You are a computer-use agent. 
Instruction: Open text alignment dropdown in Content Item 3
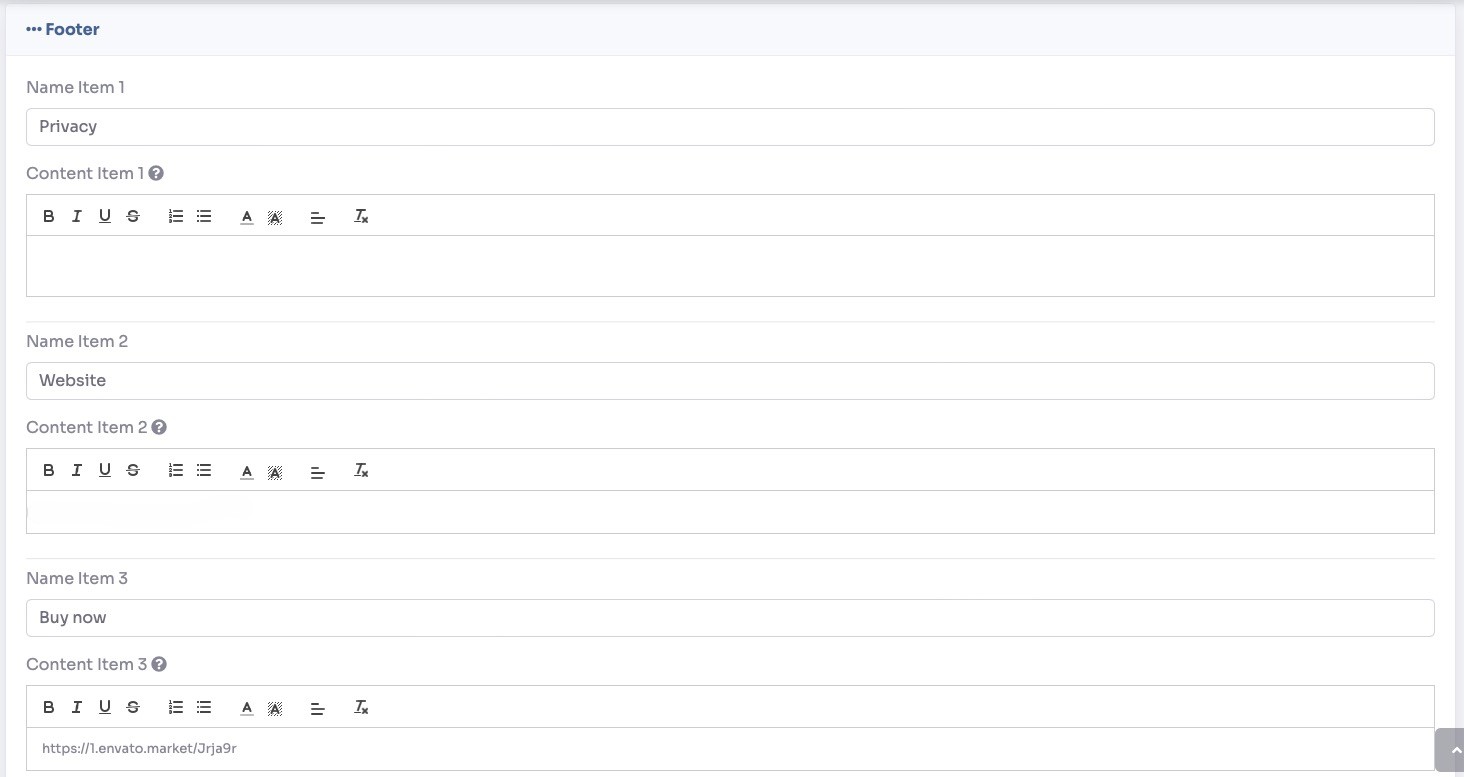318,707
